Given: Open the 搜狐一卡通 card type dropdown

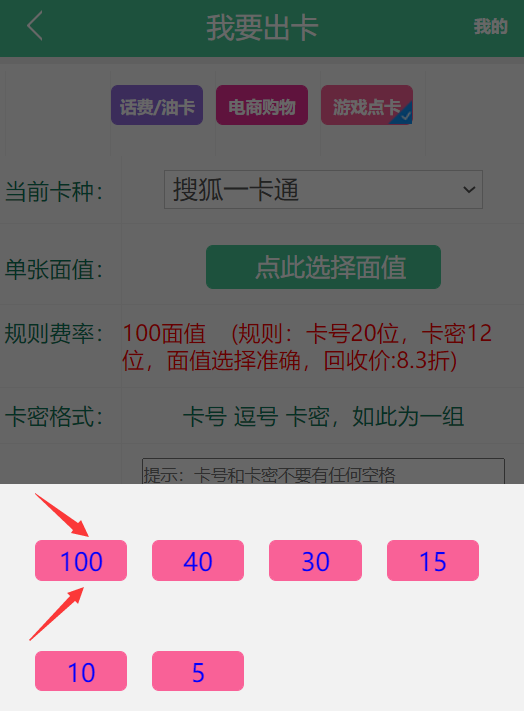Looking at the screenshot, I should (x=323, y=190).
